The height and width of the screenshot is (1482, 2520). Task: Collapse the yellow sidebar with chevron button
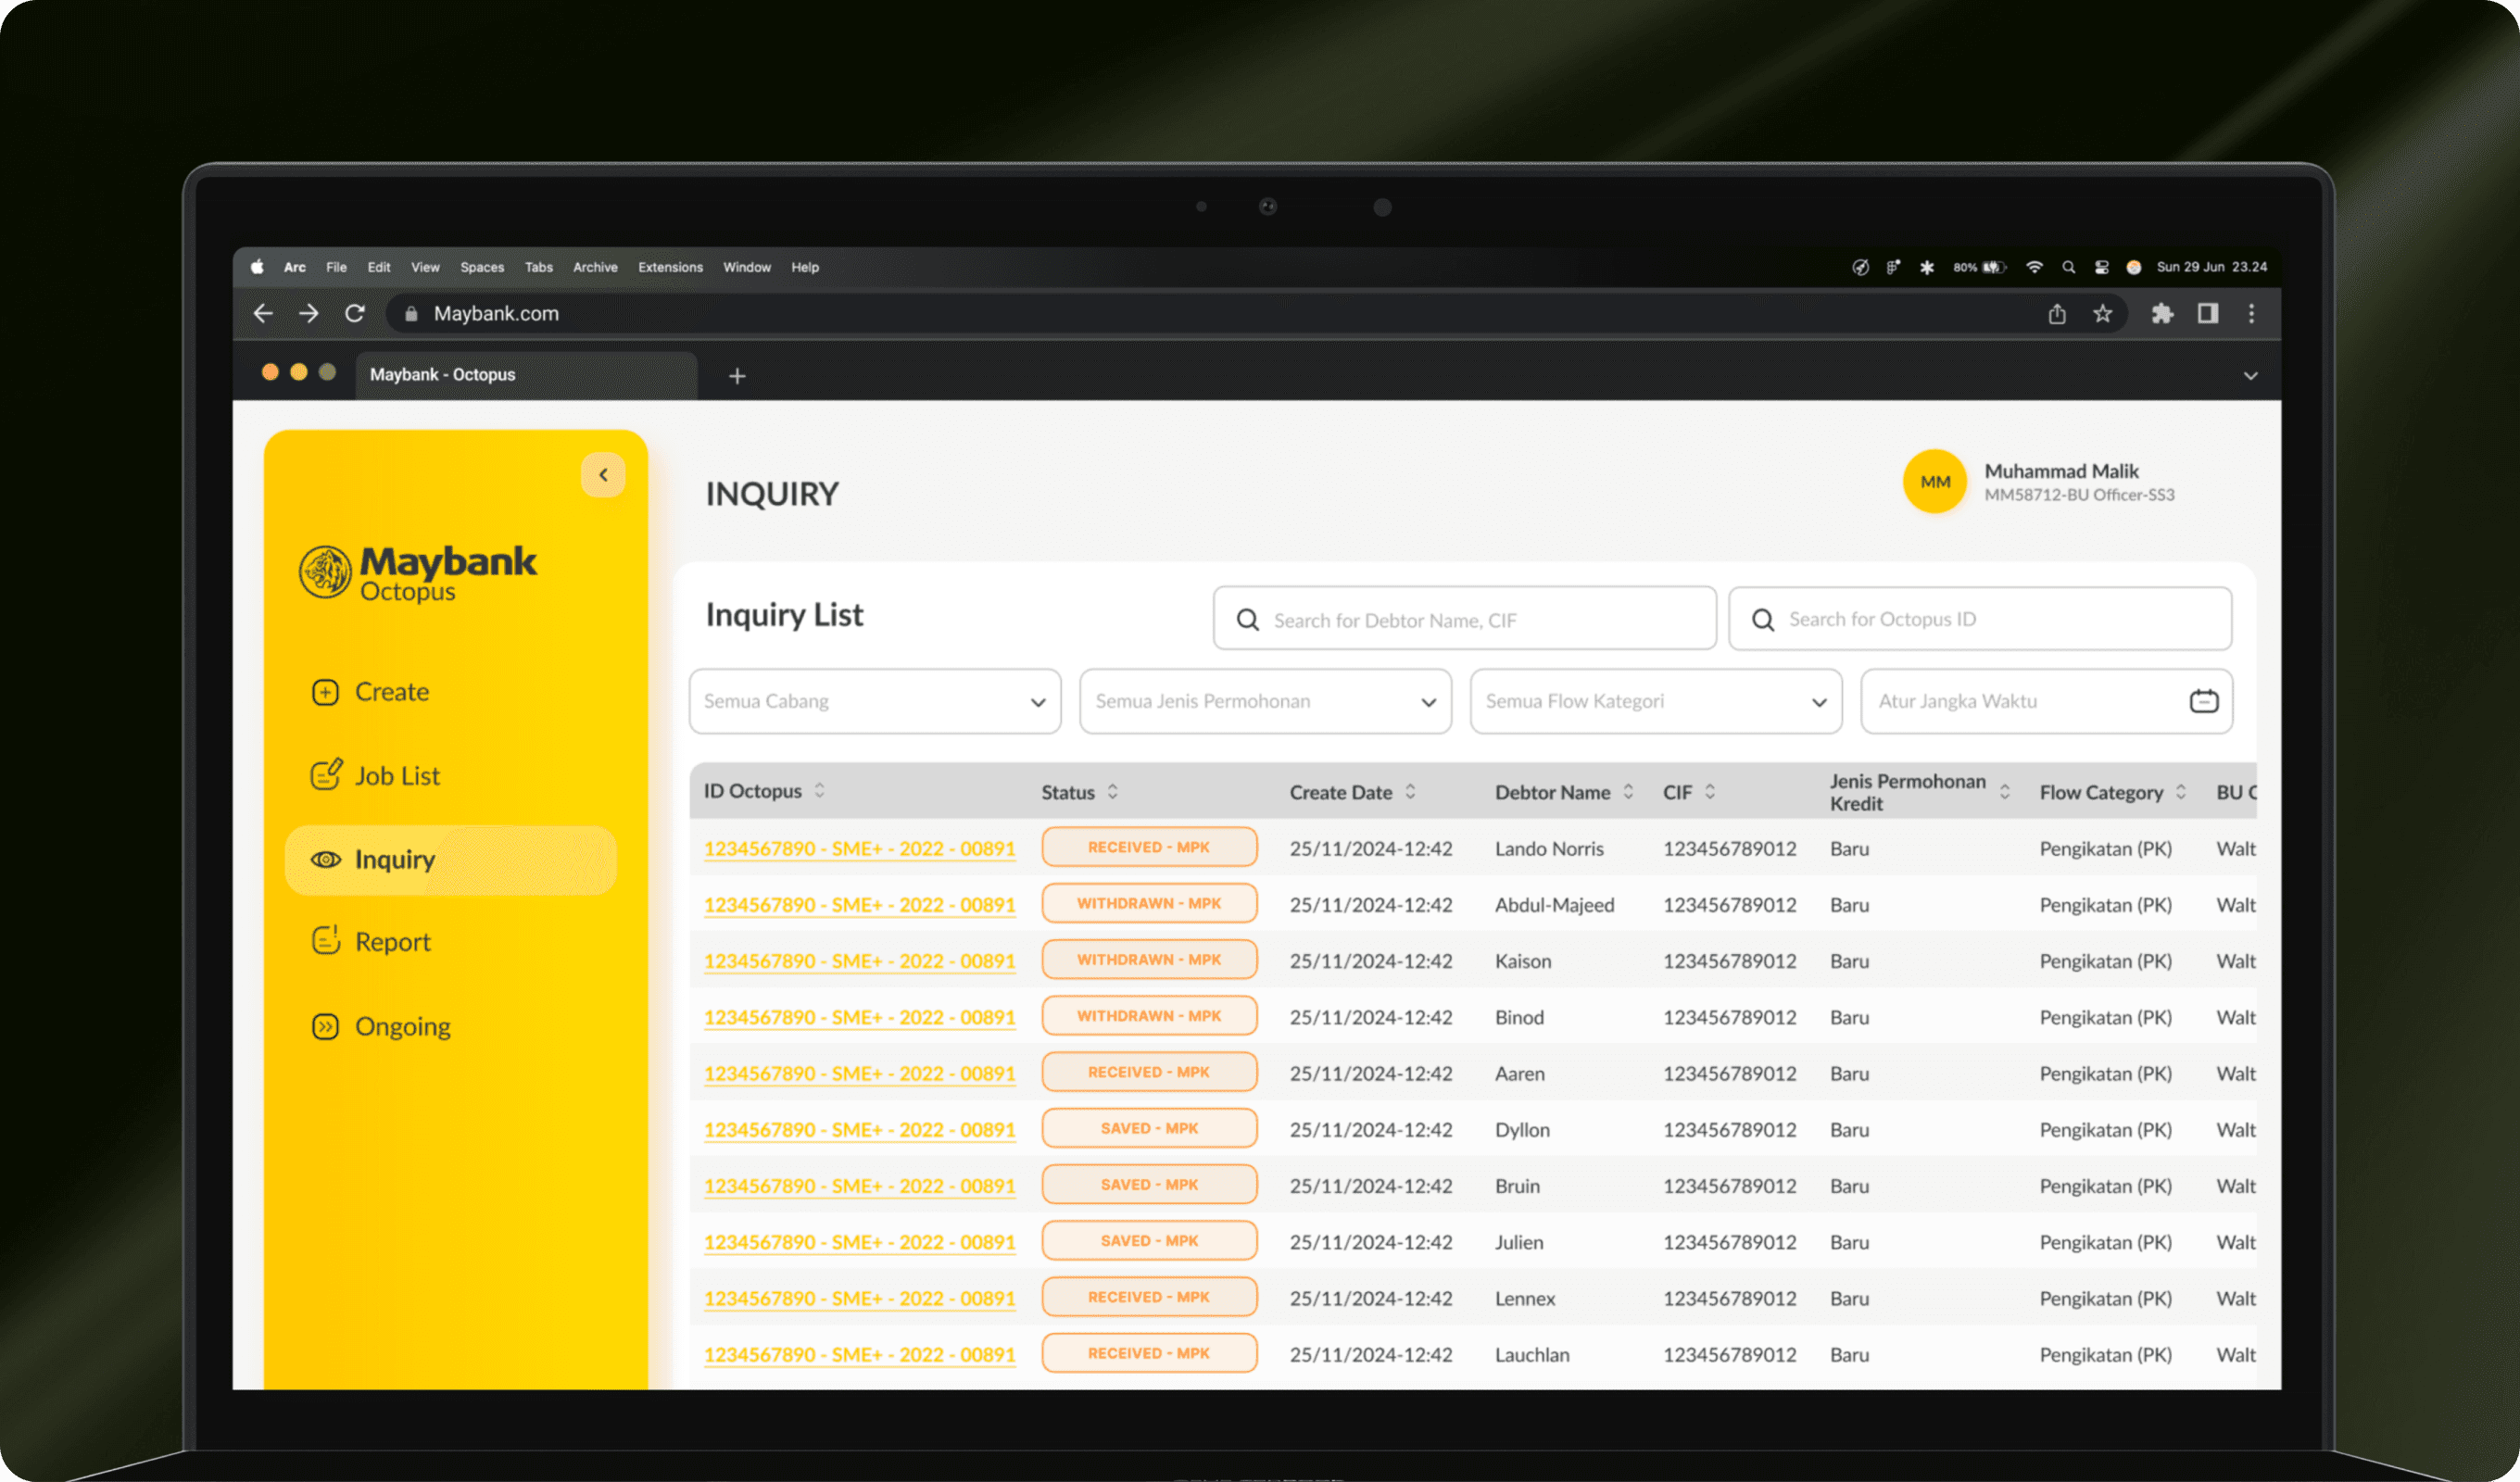click(x=603, y=475)
